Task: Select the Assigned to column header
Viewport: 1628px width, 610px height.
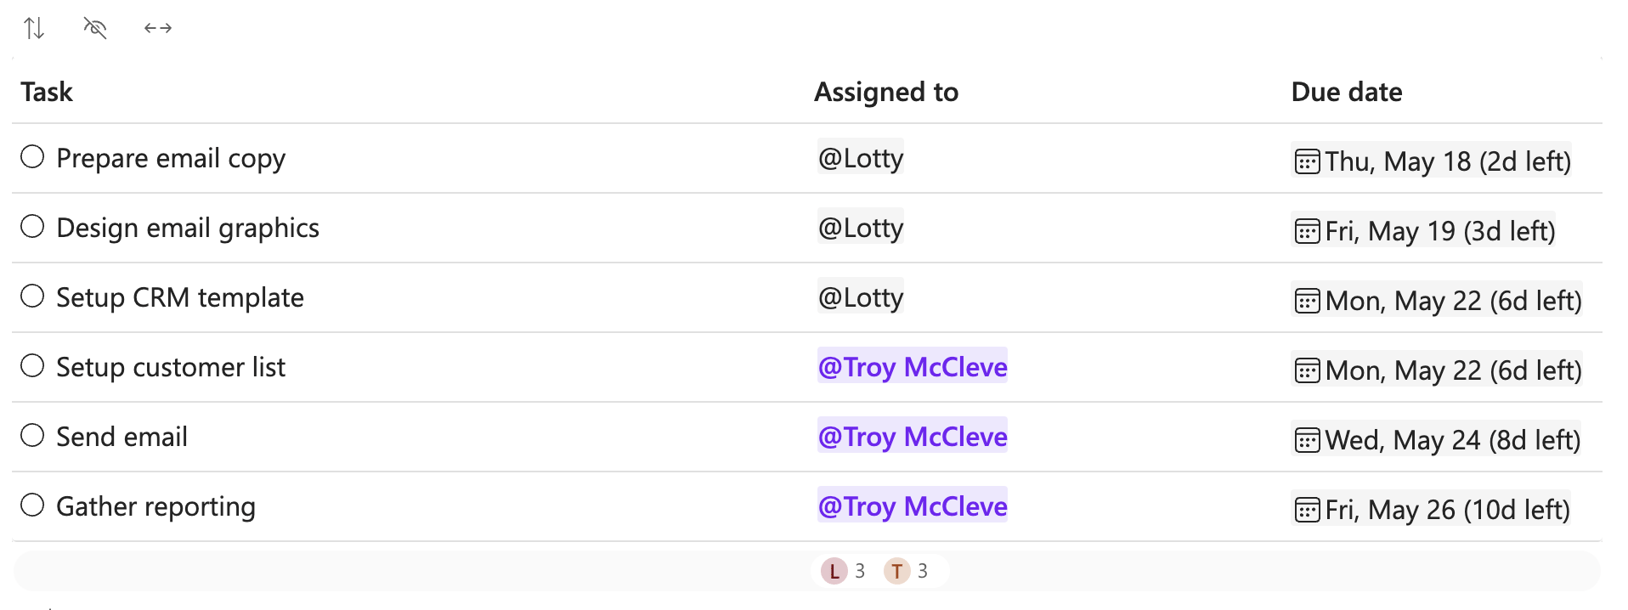Action: [x=886, y=92]
